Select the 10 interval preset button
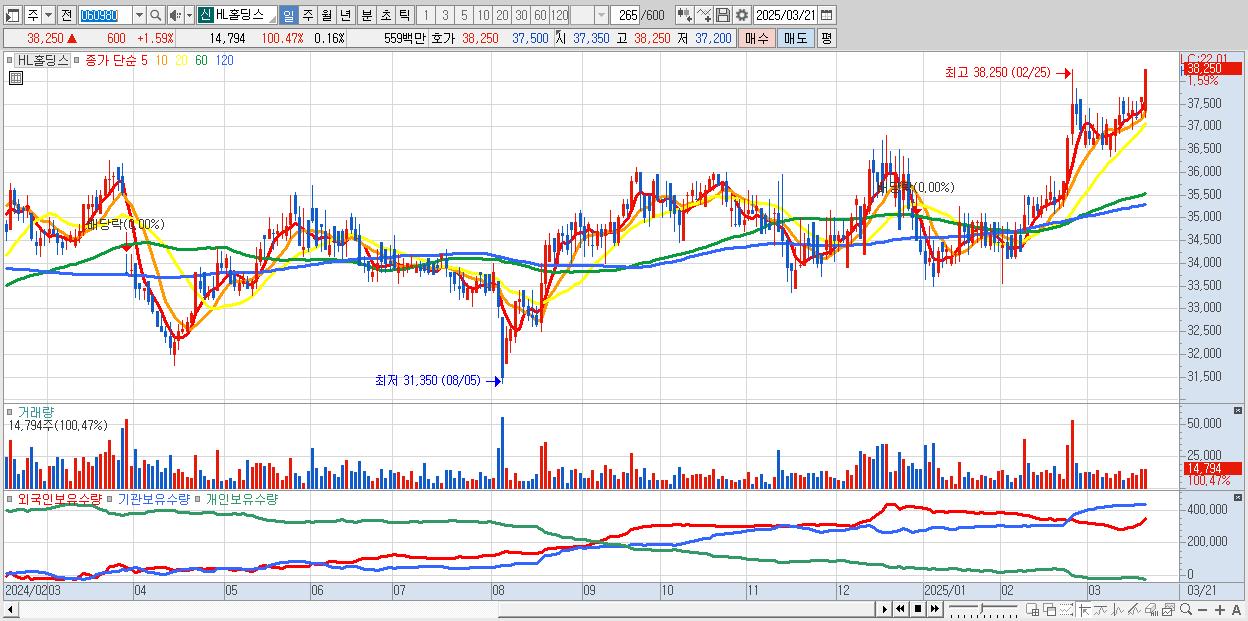This screenshot has width=1248, height=621. pyautogui.click(x=483, y=15)
